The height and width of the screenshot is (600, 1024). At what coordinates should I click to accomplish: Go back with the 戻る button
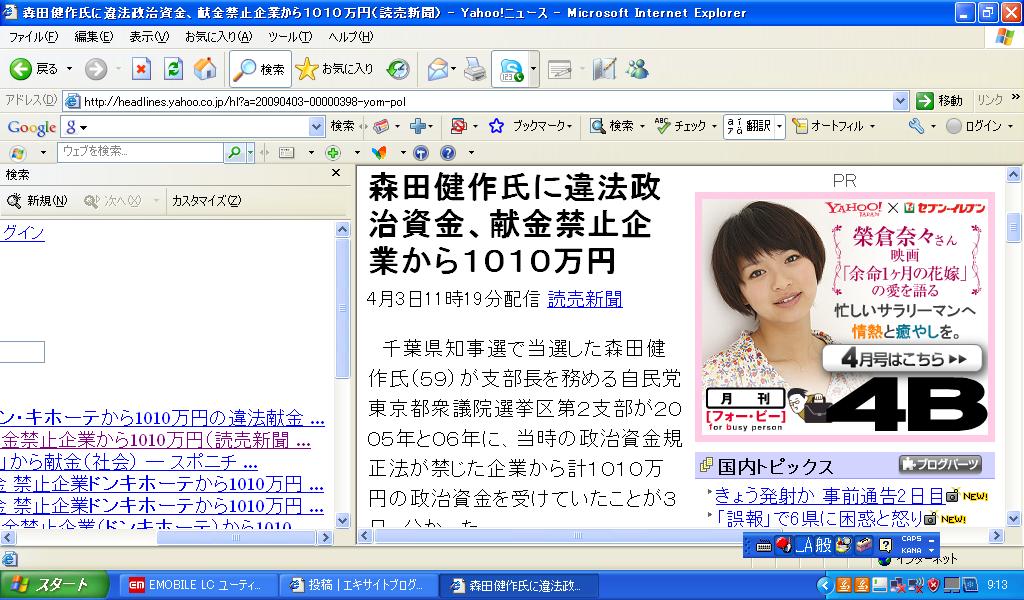coord(34,69)
